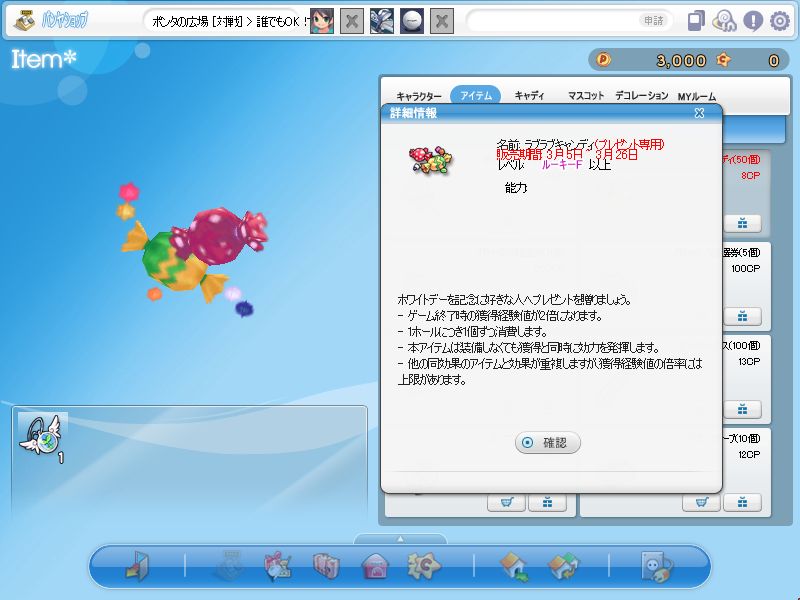Click the chat channel text ポンタの広場
Image resolution: width=800 pixels, height=600 pixels.
click(180, 21)
